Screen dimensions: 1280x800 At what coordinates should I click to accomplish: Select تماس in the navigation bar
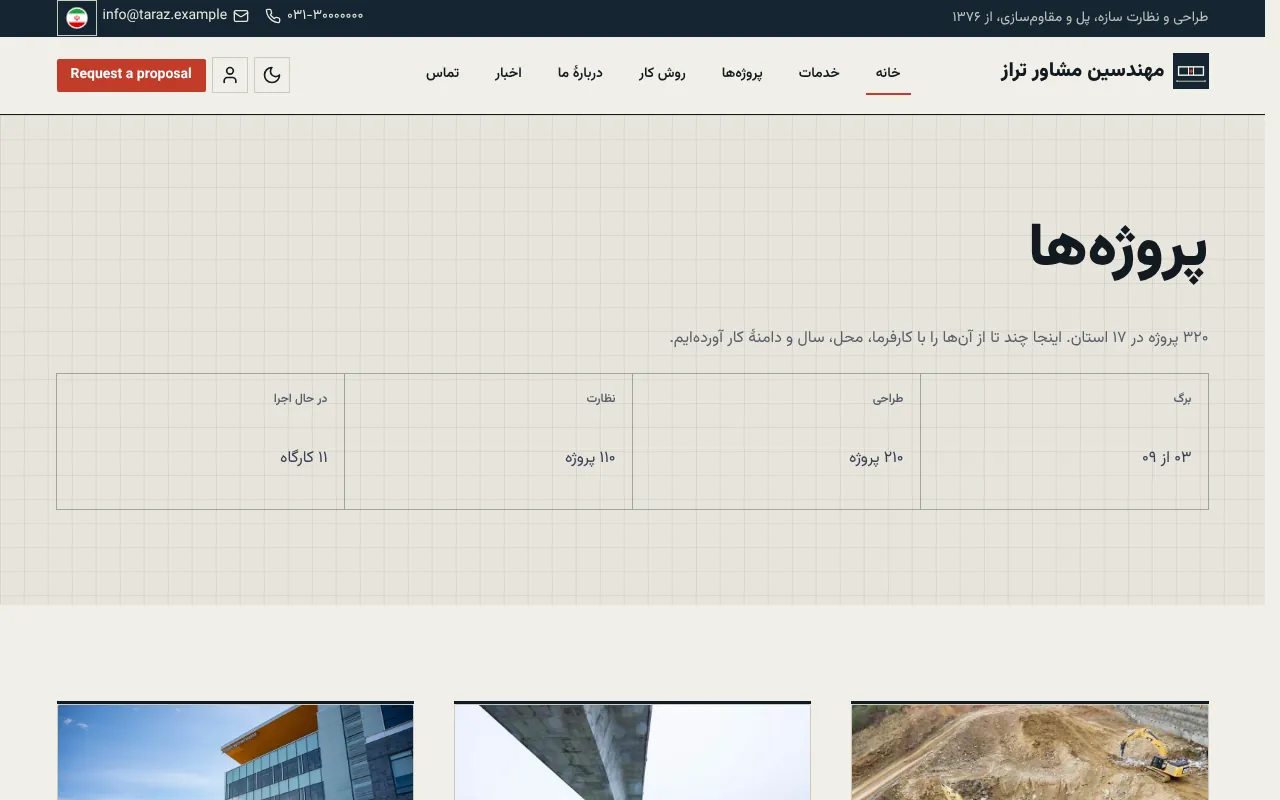(443, 73)
